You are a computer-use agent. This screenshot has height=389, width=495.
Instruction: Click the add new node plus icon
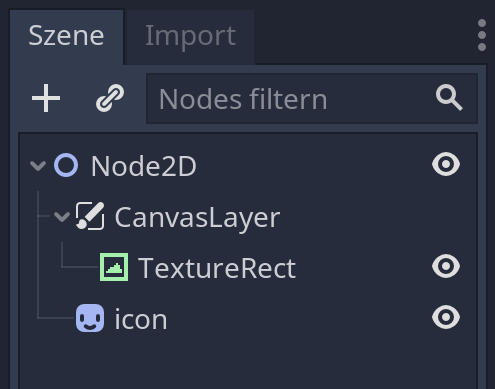pos(46,98)
